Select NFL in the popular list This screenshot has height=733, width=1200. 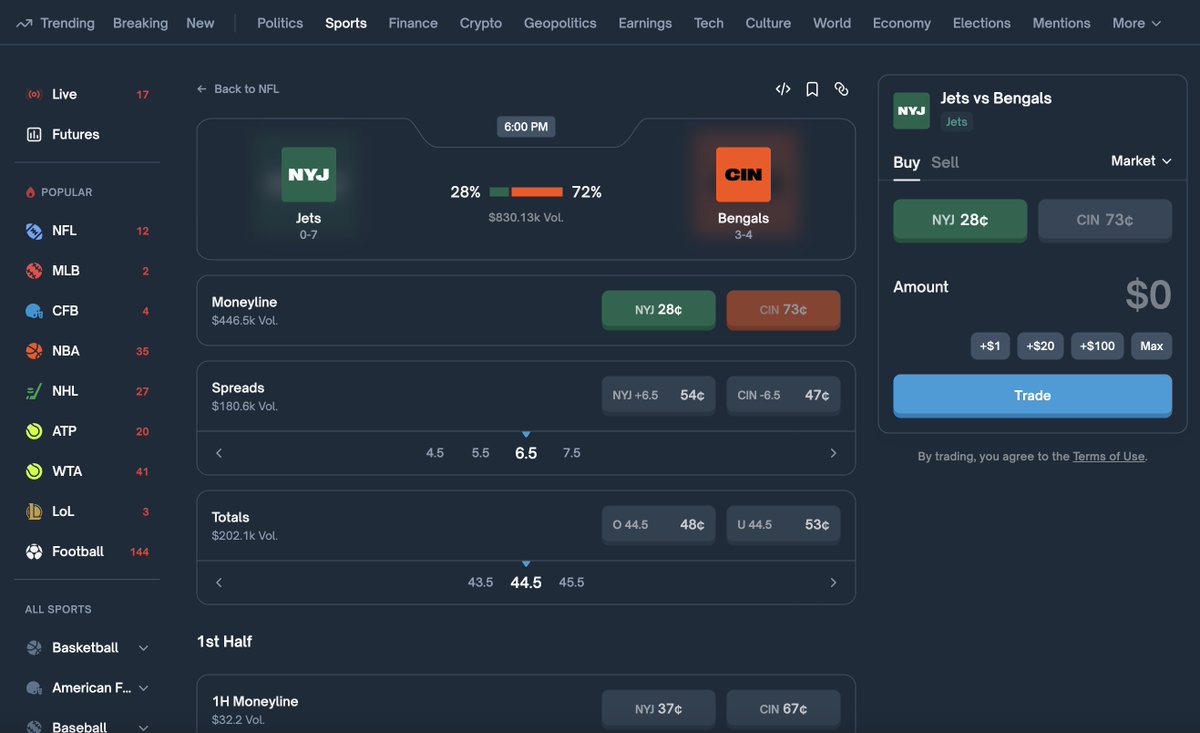[87, 231]
